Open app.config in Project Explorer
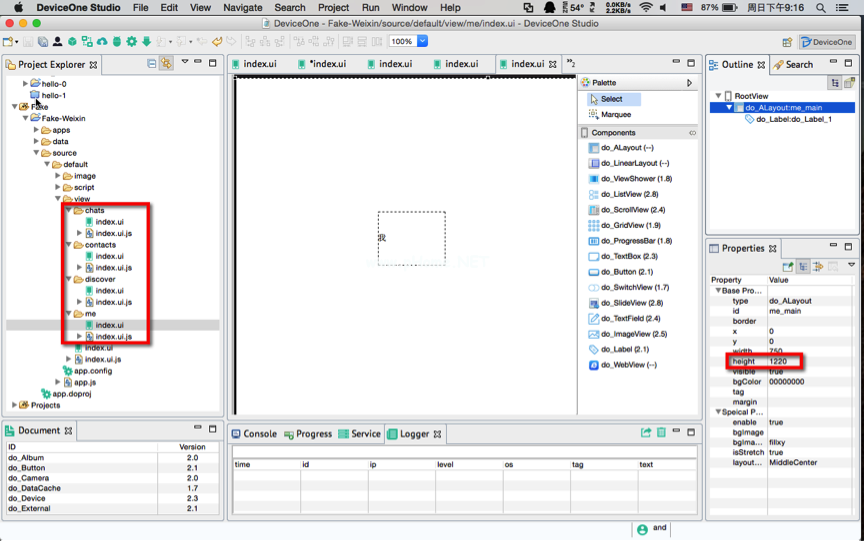 [92, 371]
